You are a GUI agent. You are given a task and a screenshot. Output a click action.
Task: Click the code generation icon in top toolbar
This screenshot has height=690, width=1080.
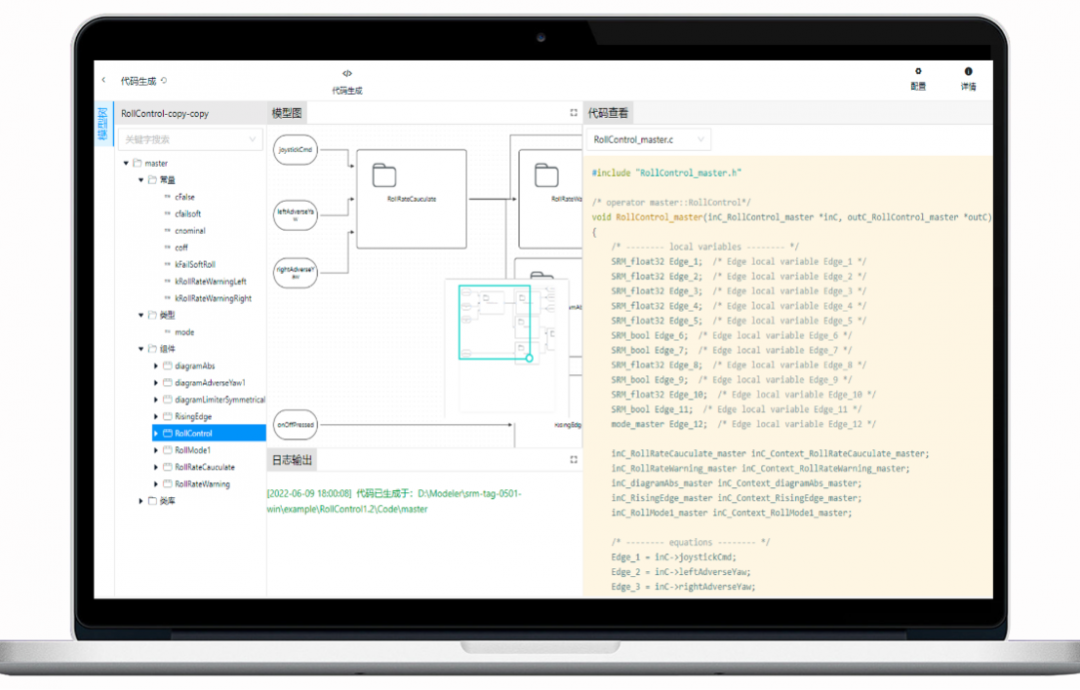point(347,74)
